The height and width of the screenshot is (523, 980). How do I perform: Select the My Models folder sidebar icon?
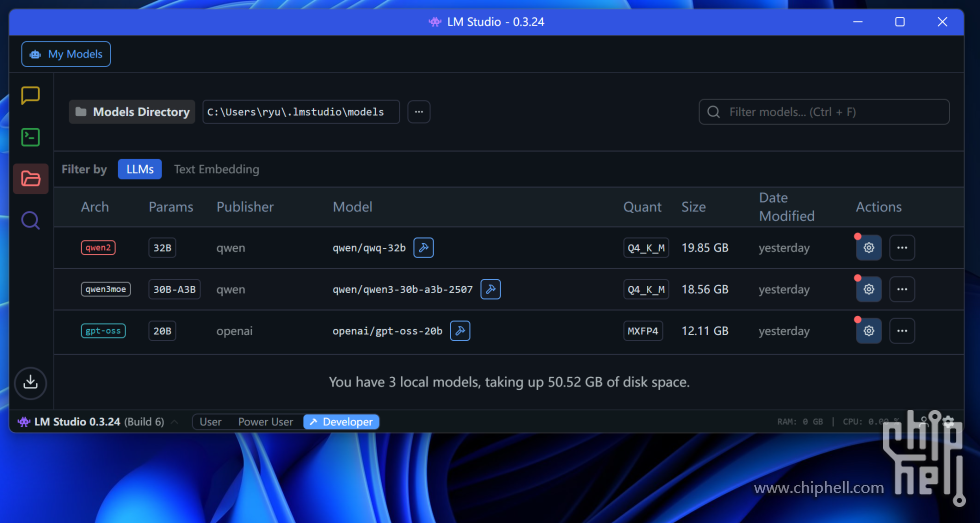pos(31,179)
